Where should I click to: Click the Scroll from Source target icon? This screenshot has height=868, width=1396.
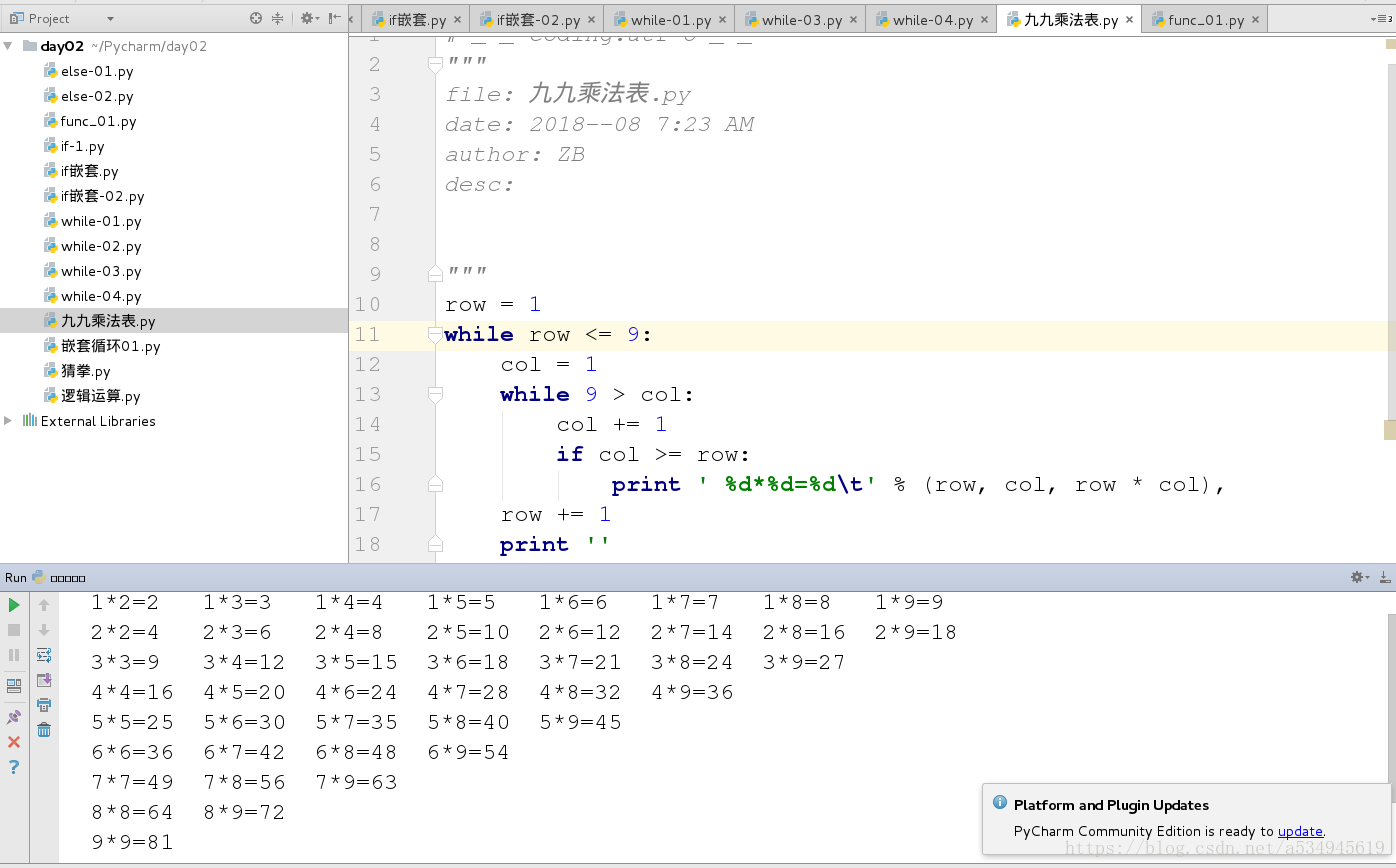pyautogui.click(x=256, y=18)
